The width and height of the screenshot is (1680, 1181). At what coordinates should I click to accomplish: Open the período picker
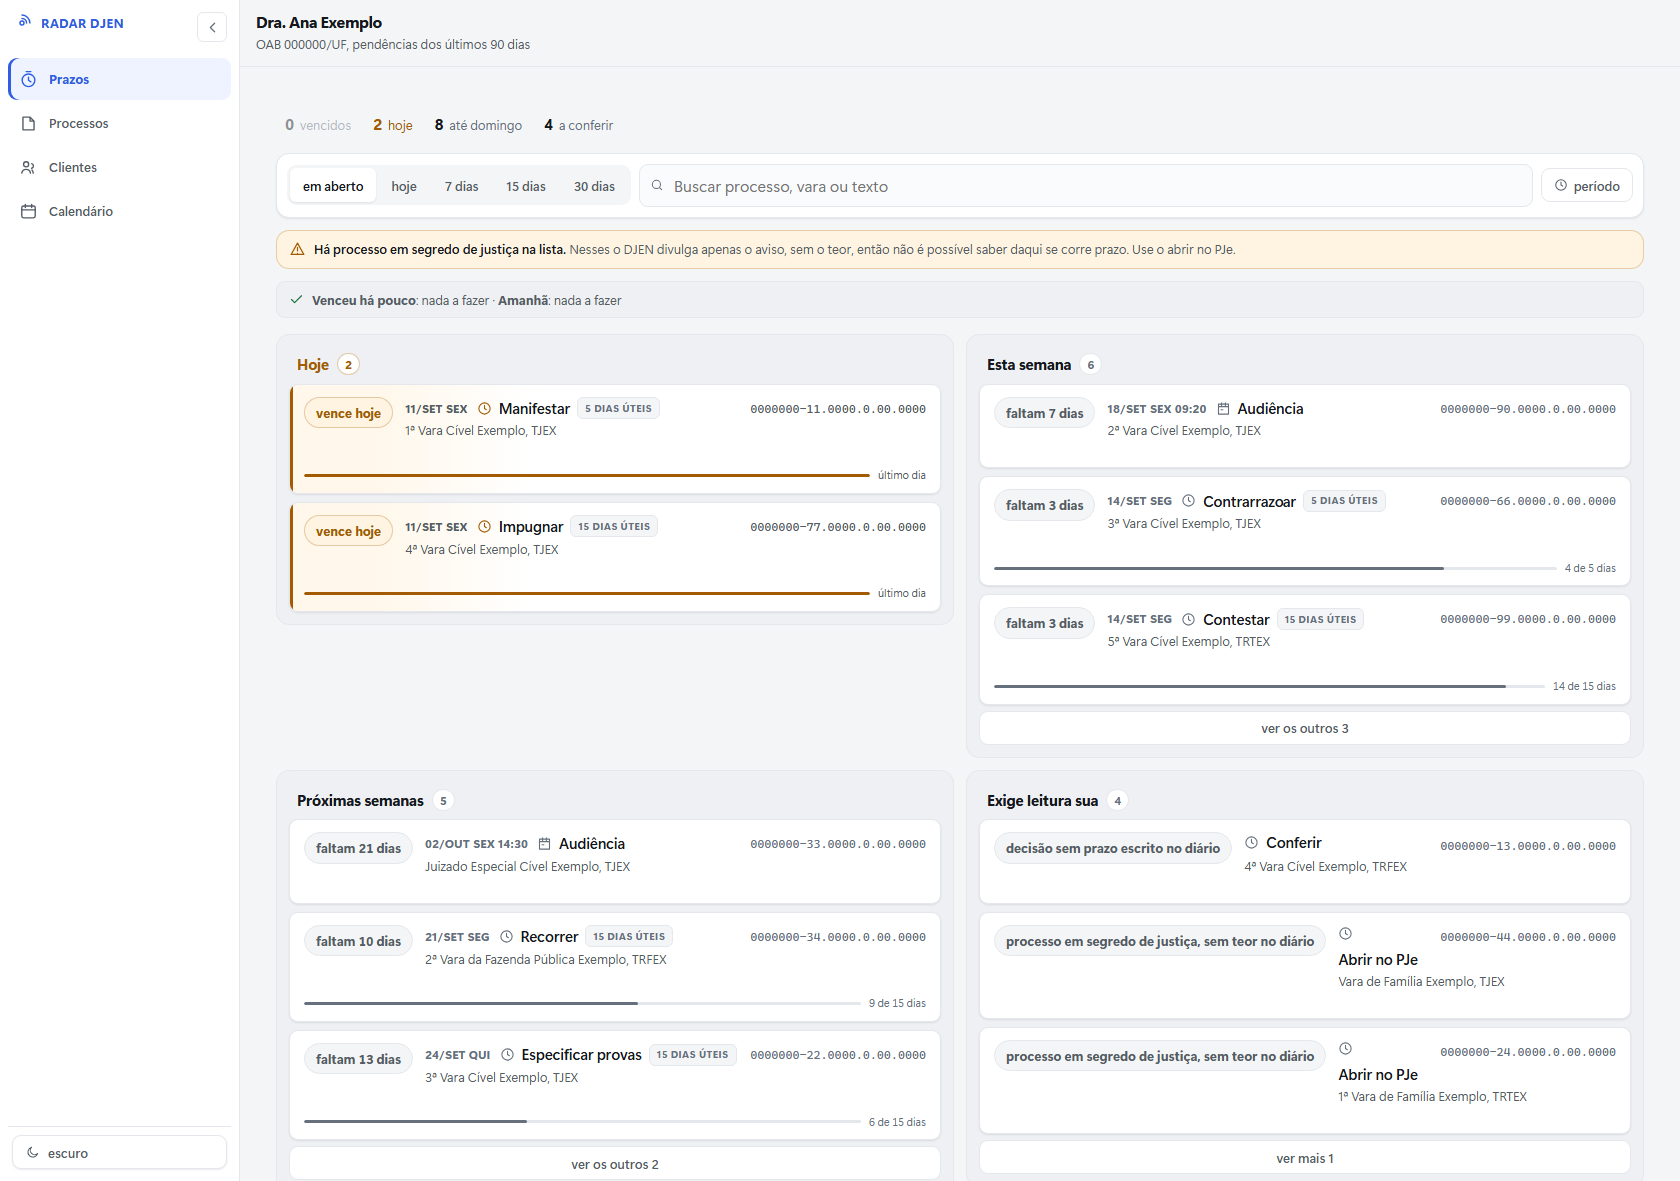tap(1587, 186)
